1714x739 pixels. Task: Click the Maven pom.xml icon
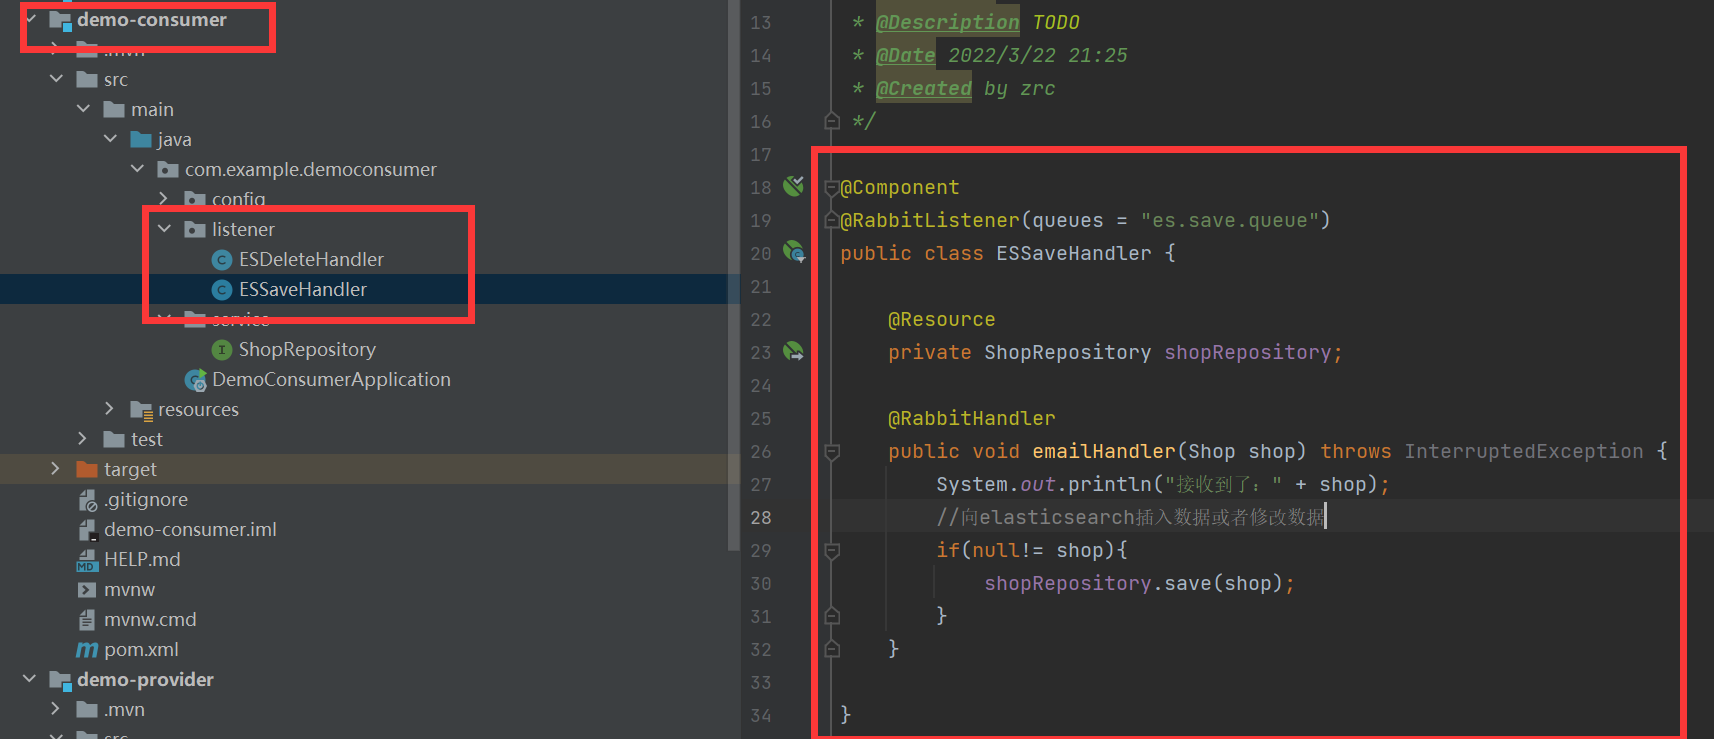click(x=87, y=650)
